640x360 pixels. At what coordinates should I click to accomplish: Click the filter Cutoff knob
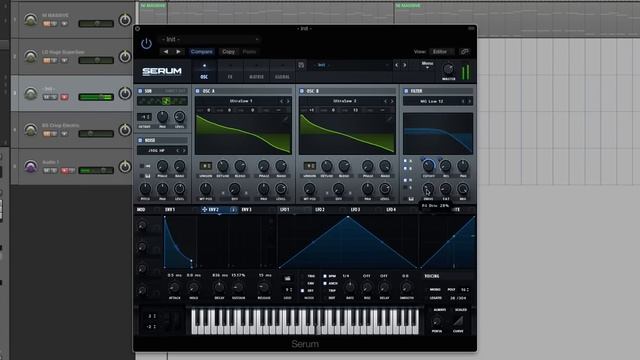[428, 166]
